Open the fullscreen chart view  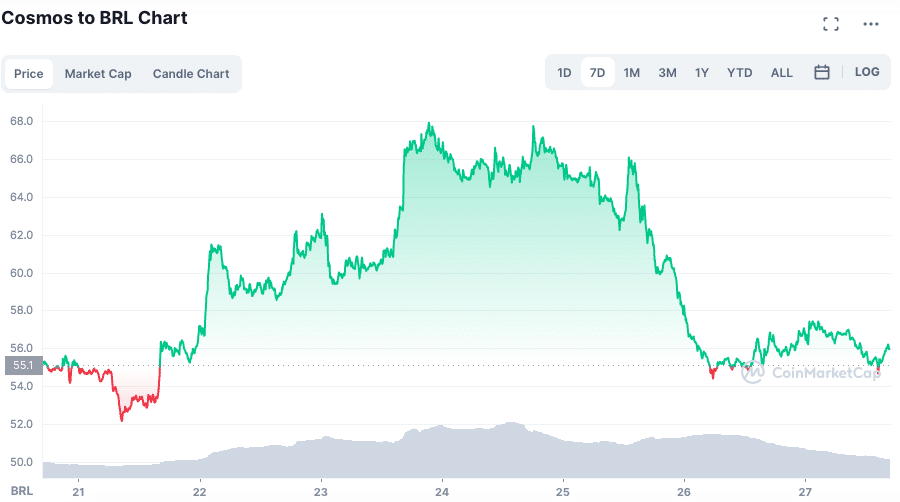coord(830,23)
